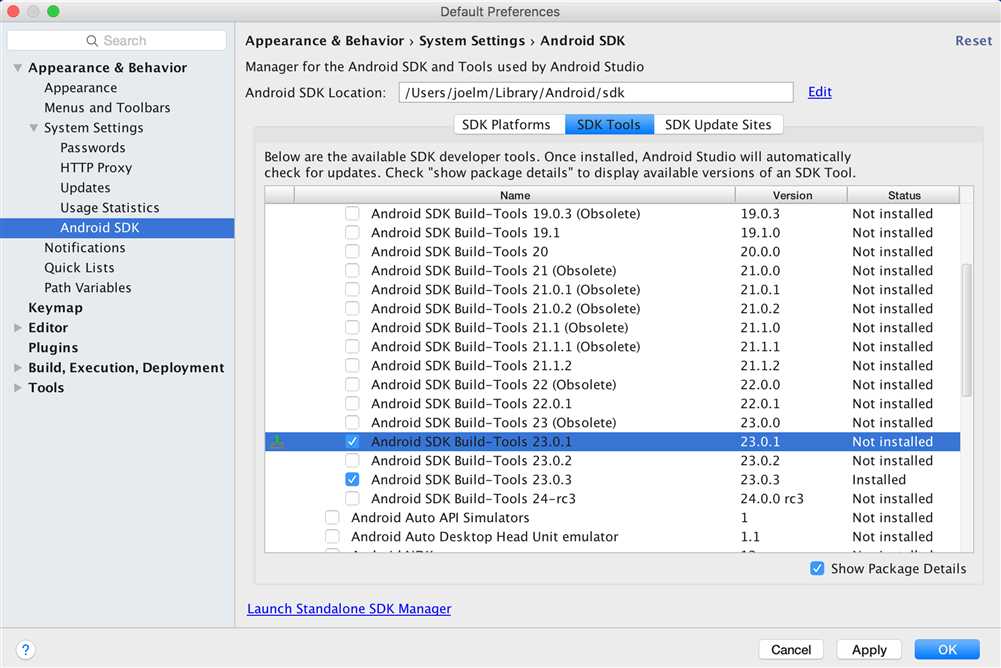Expand the Tools tree node
Viewport: 1001px width, 668px height.
(18, 388)
